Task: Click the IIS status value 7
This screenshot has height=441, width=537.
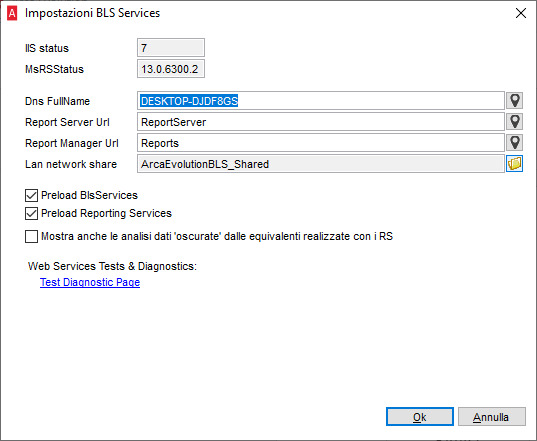Action: tap(171, 48)
